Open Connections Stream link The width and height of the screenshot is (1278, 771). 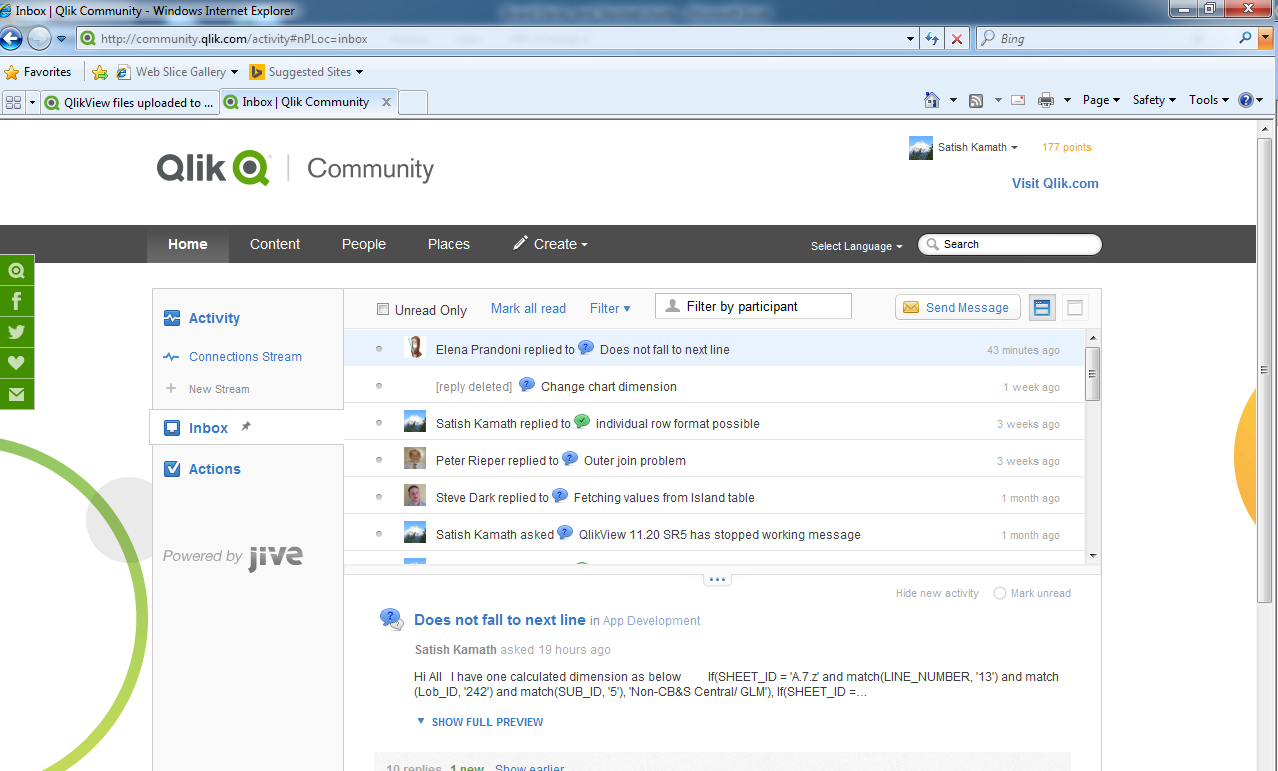pyautogui.click(x=245, y=357)
